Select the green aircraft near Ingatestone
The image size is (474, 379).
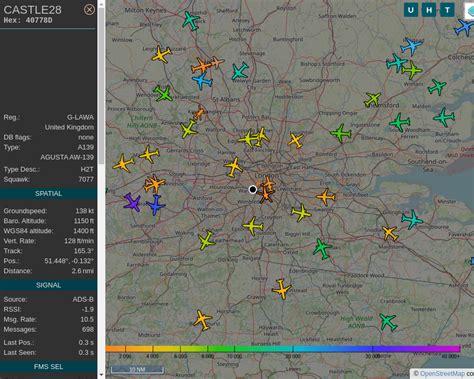click(341, 134)
